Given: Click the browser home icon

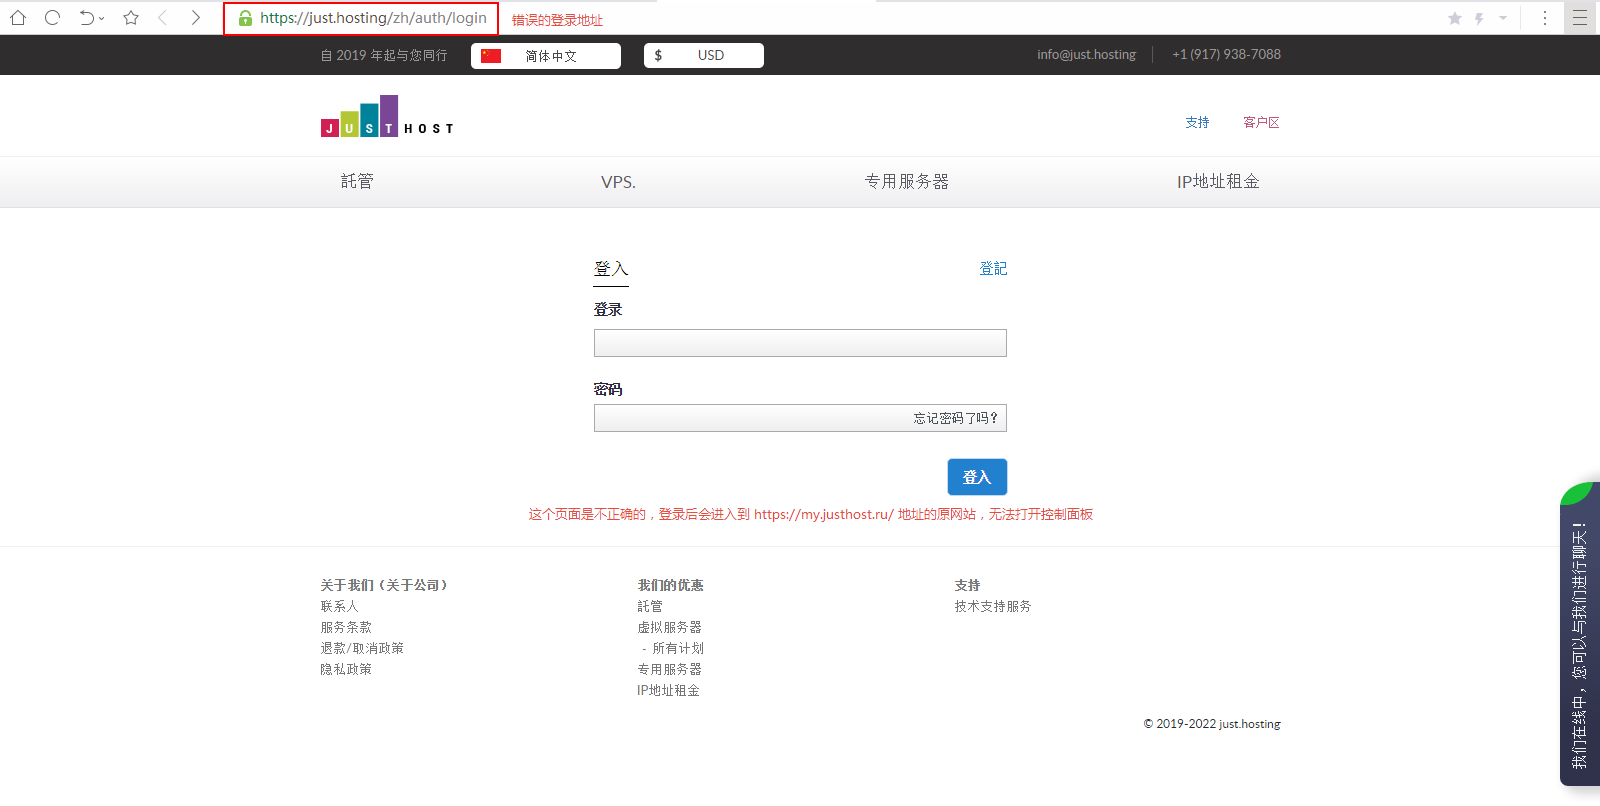Looking at the screenshot, I should click(x=18, y=17).
